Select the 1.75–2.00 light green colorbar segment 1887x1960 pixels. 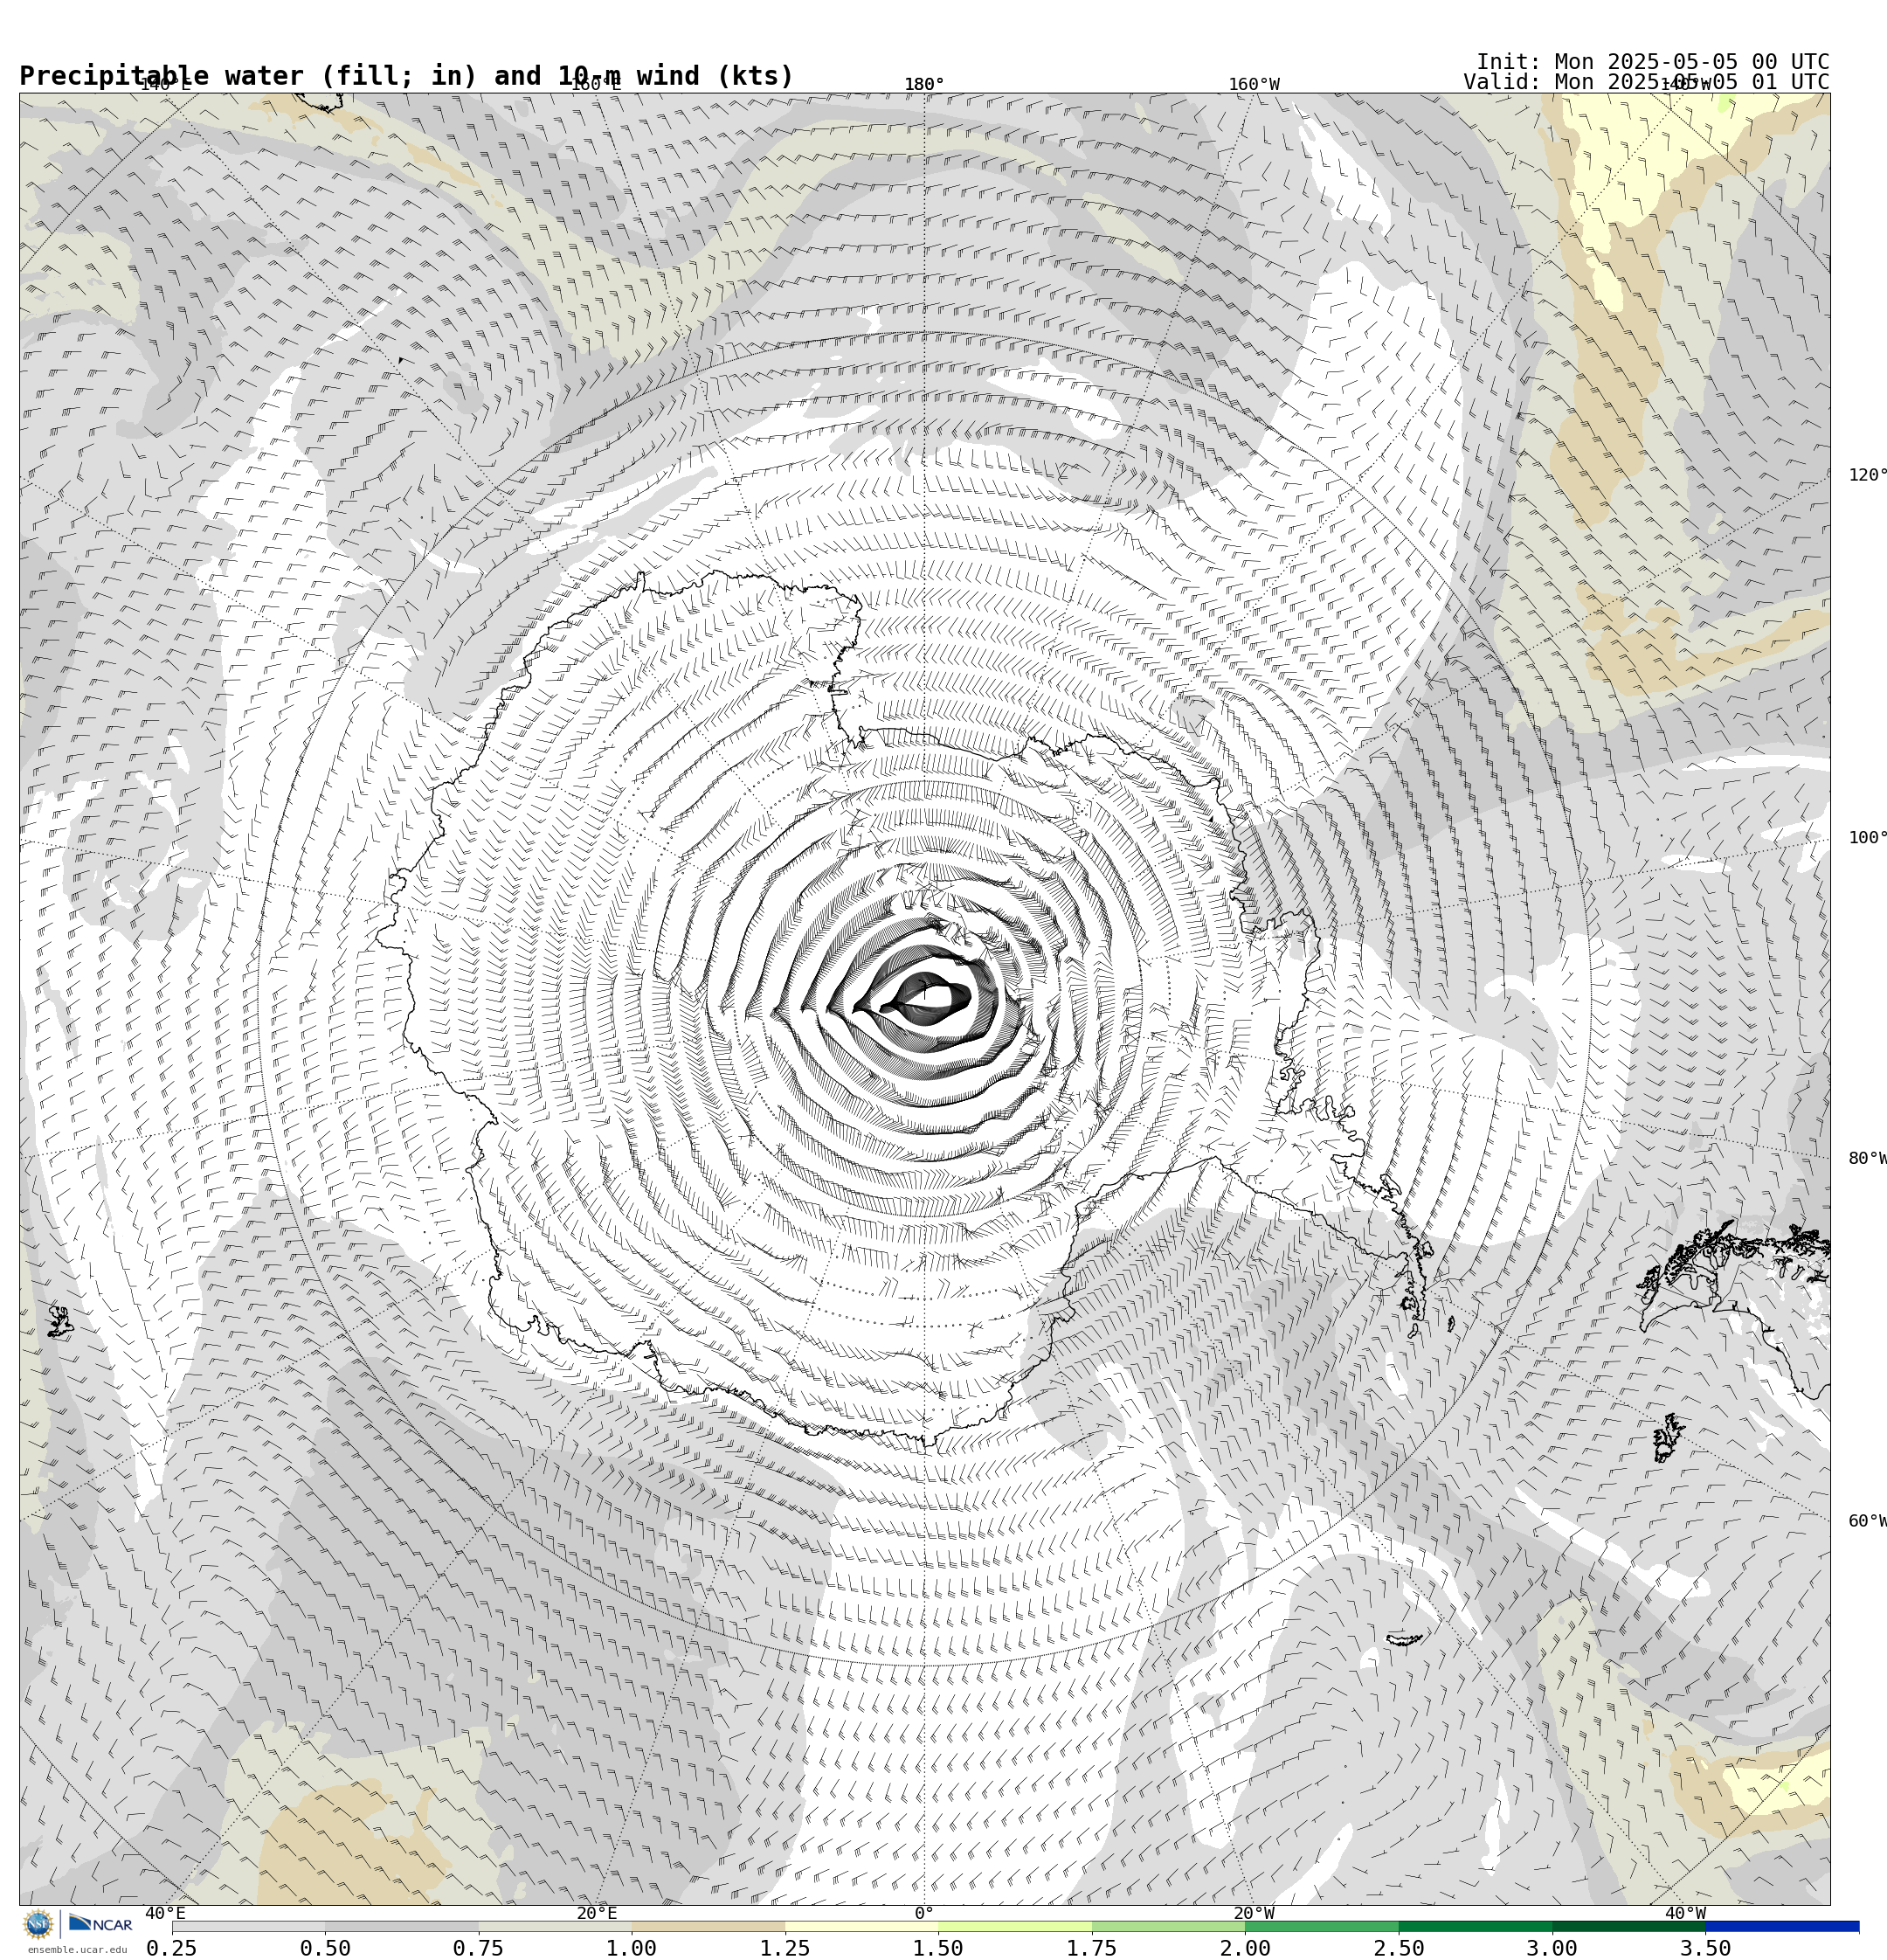pos(1169,1926)
